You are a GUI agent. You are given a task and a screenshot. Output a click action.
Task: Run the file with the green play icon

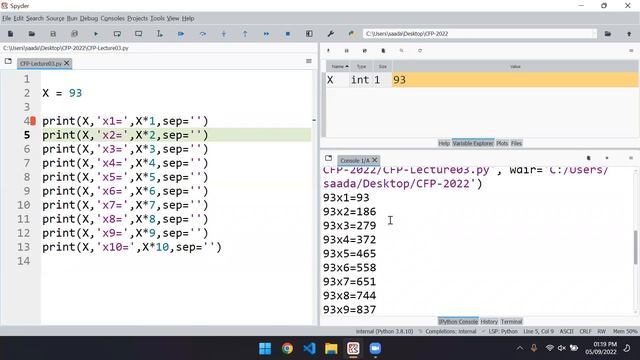pos(96,34)
